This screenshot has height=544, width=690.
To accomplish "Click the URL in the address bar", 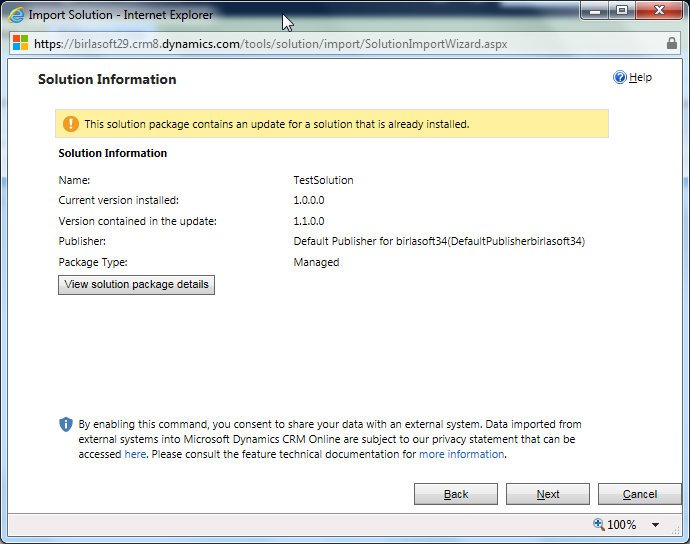I will pos(271,44).
